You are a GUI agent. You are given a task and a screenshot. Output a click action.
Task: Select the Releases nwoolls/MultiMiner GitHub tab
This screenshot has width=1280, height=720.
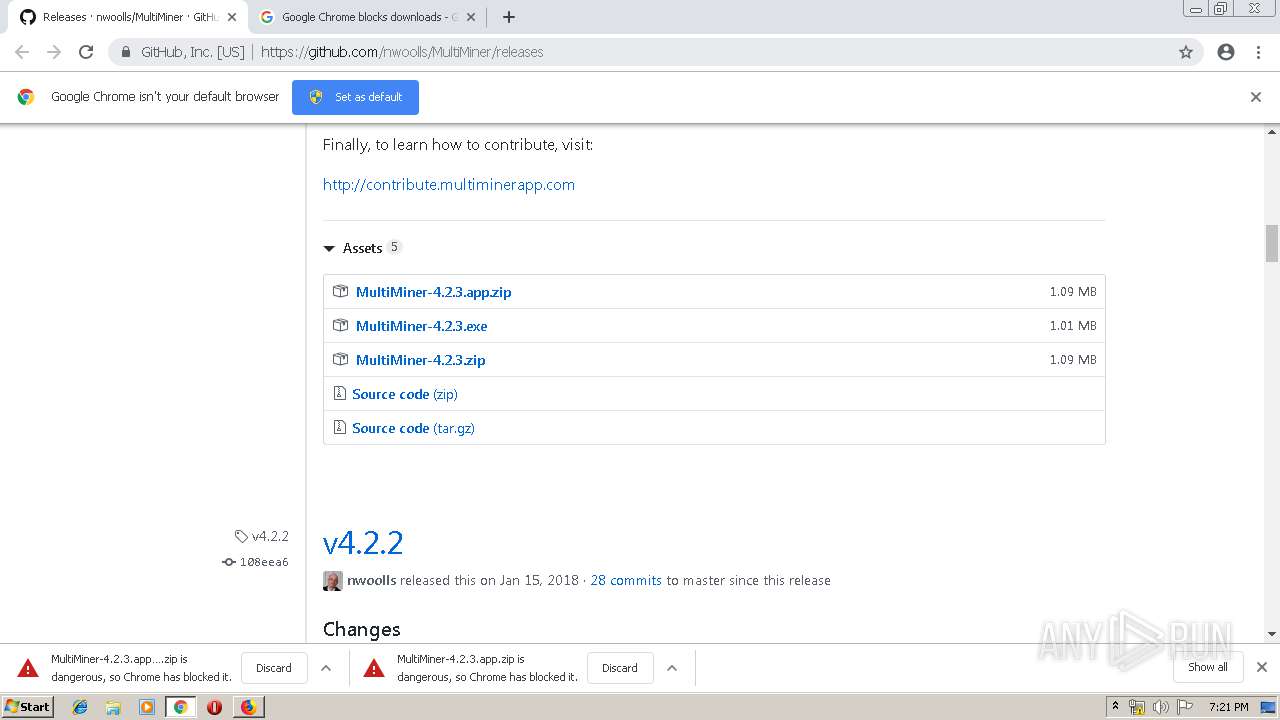tap(128, 17)
